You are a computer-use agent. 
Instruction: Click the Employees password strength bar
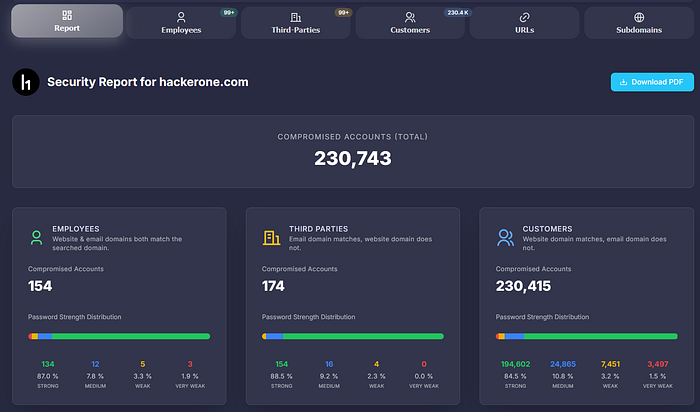click(x=119, y=336)
